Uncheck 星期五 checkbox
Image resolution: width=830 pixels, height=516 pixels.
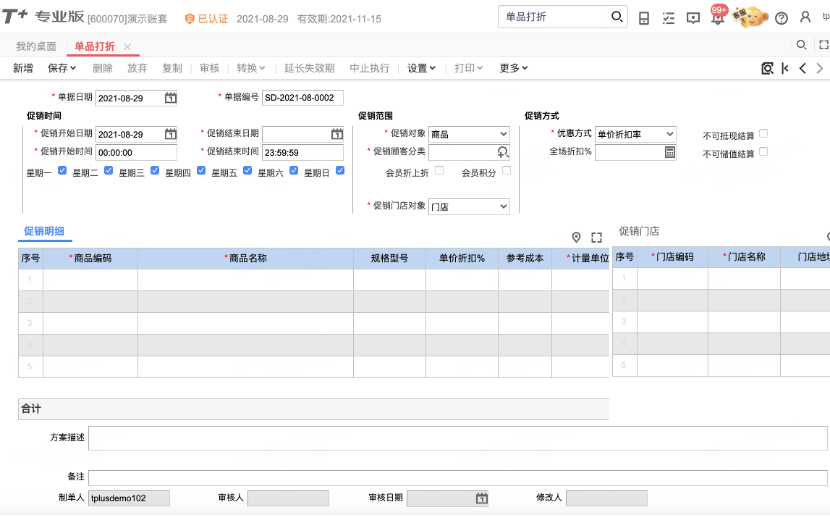click(x=247, y=170)
